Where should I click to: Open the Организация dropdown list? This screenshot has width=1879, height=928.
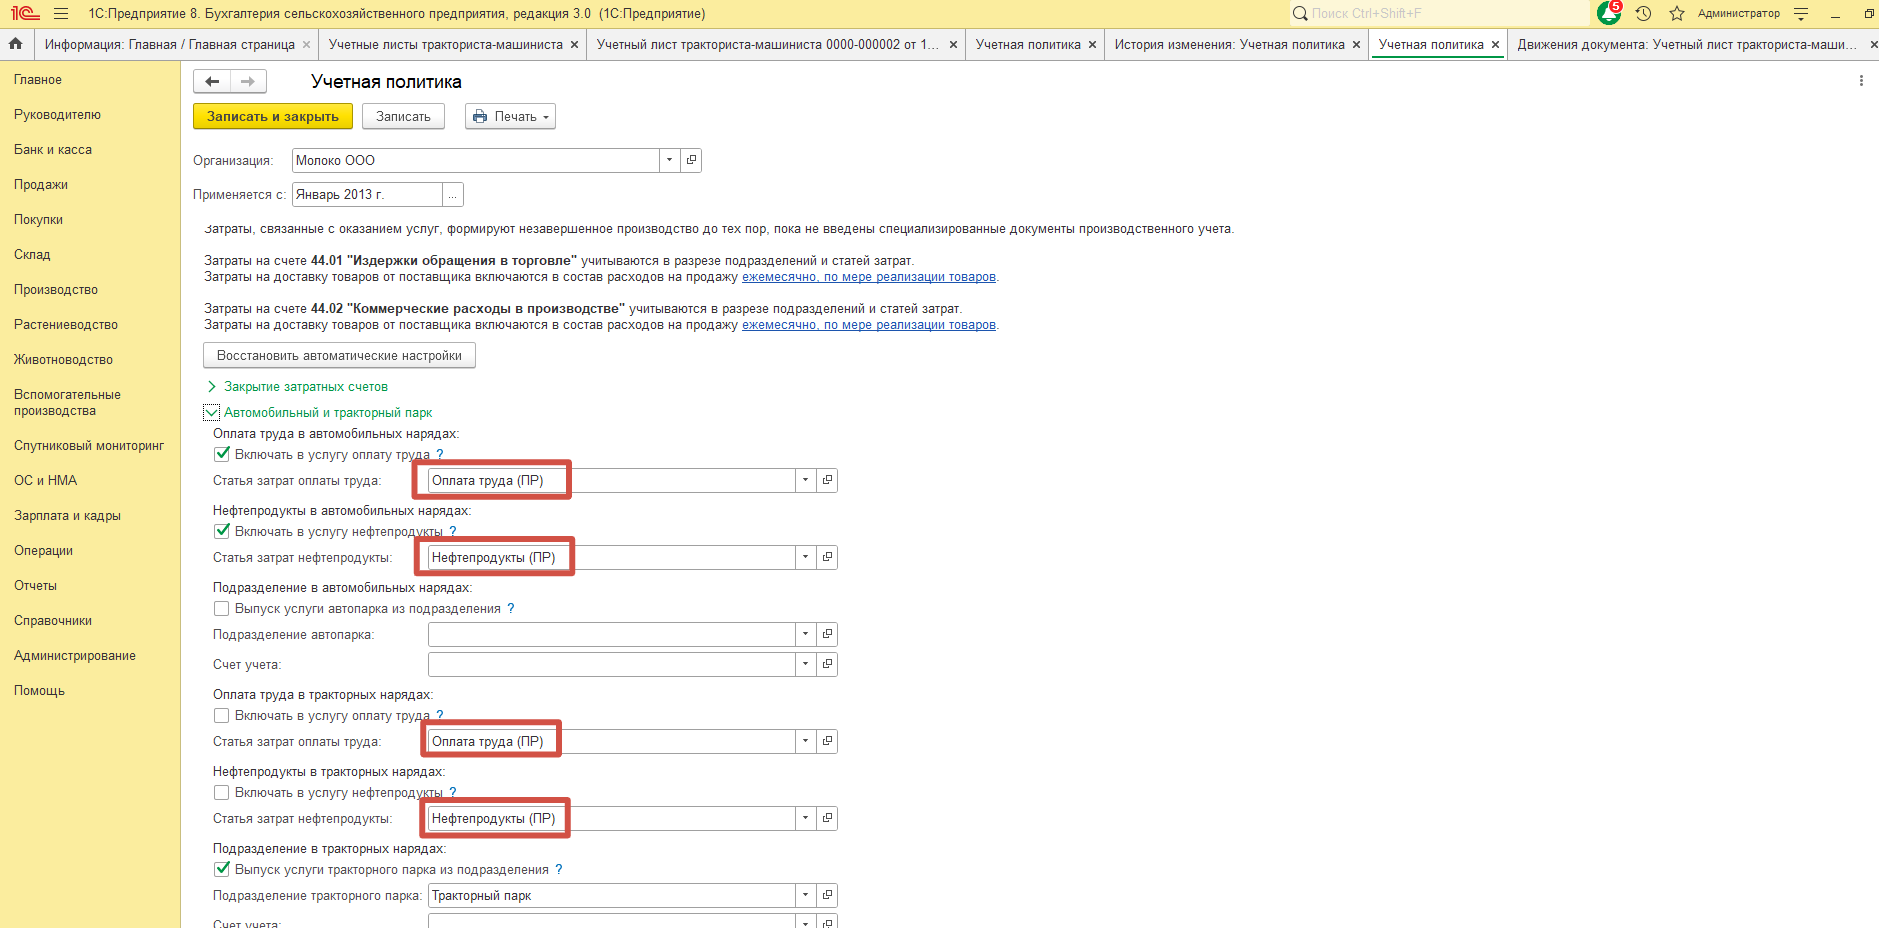(669, 160)
